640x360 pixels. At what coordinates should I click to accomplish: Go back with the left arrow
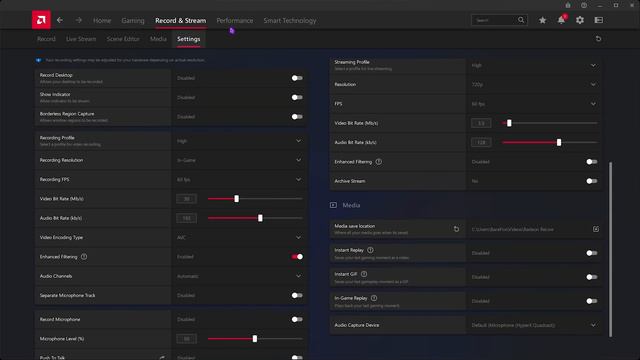click(60, 20)
